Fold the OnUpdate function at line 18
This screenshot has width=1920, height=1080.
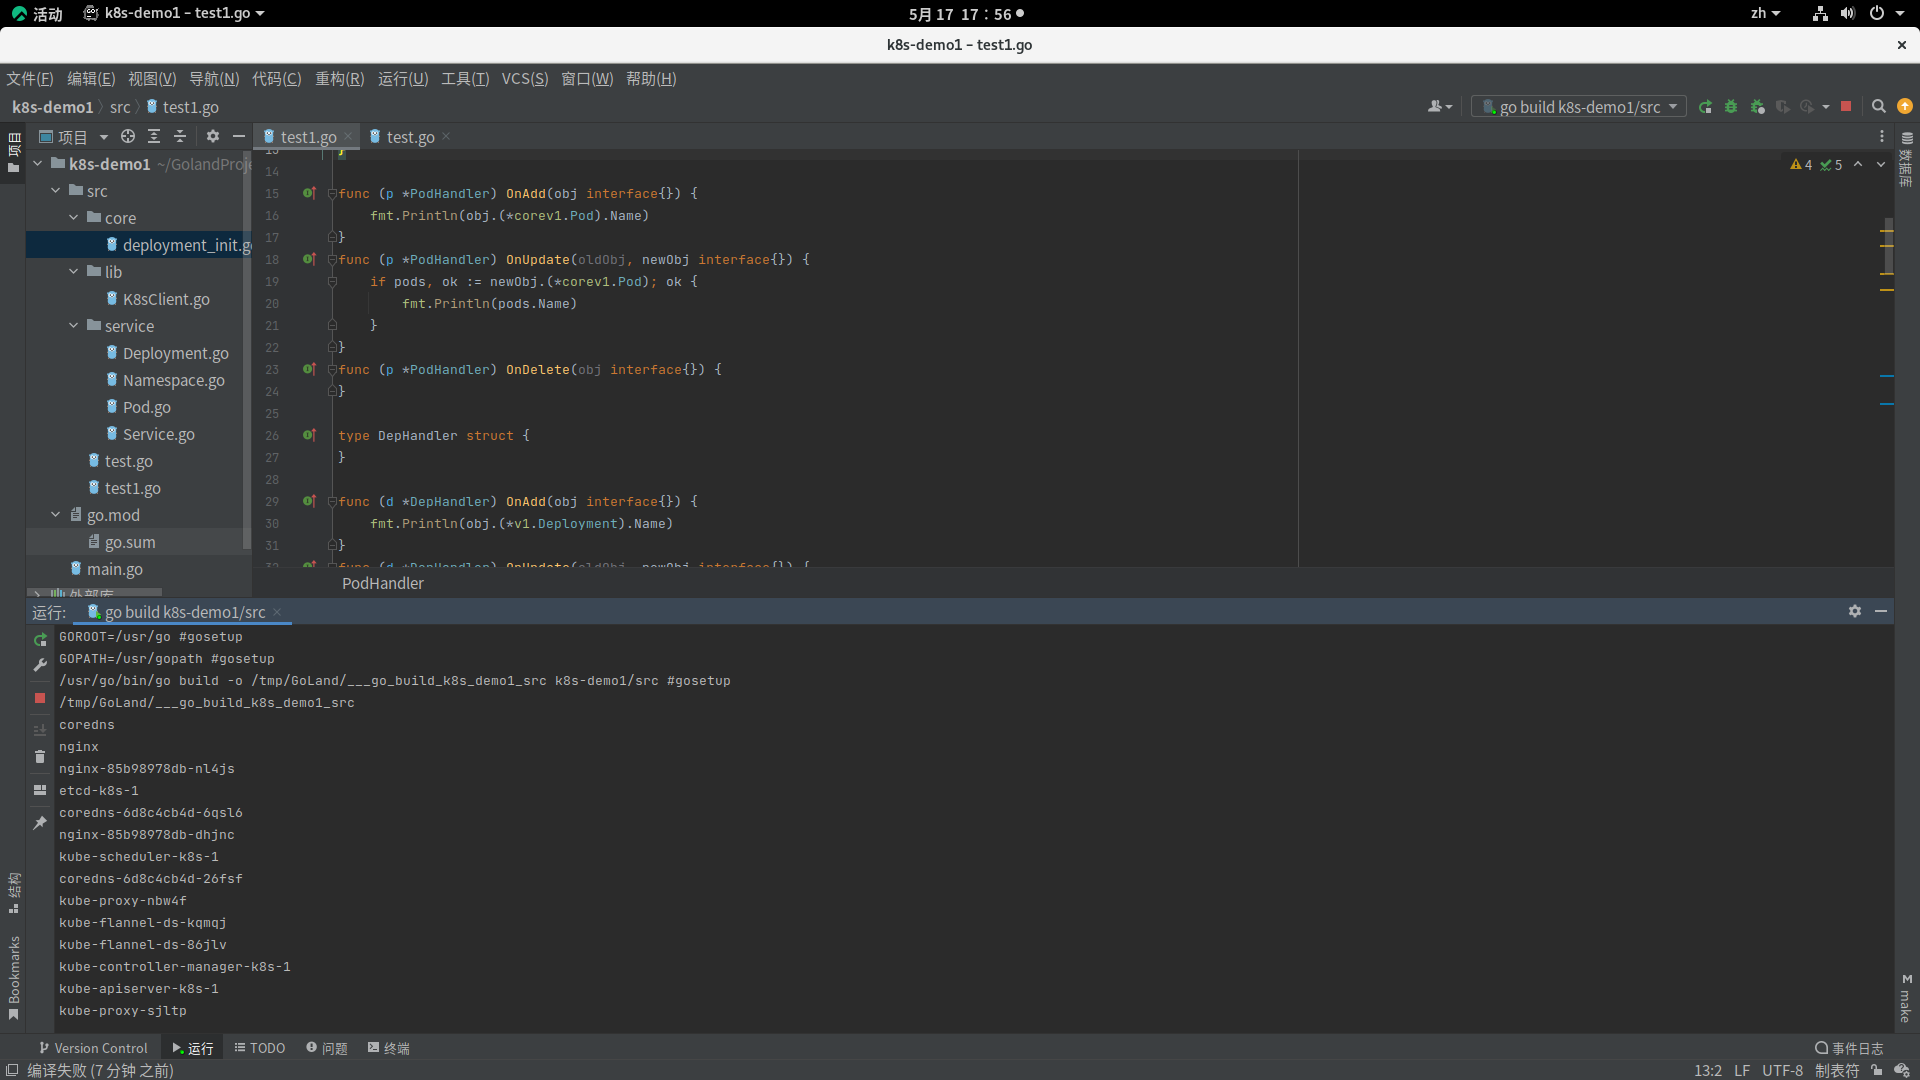pos(332,259)
